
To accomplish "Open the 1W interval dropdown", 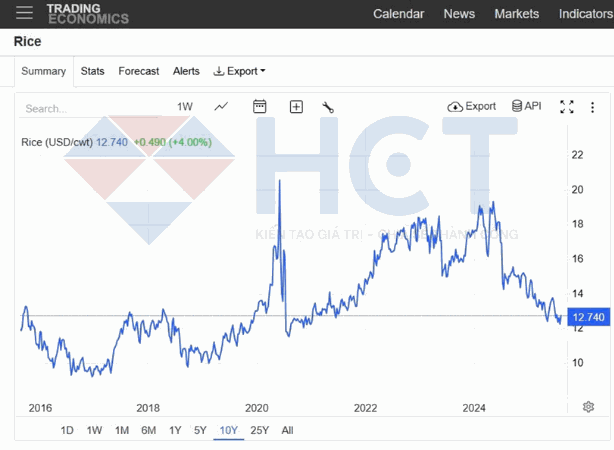I will [x=185, y=107].
